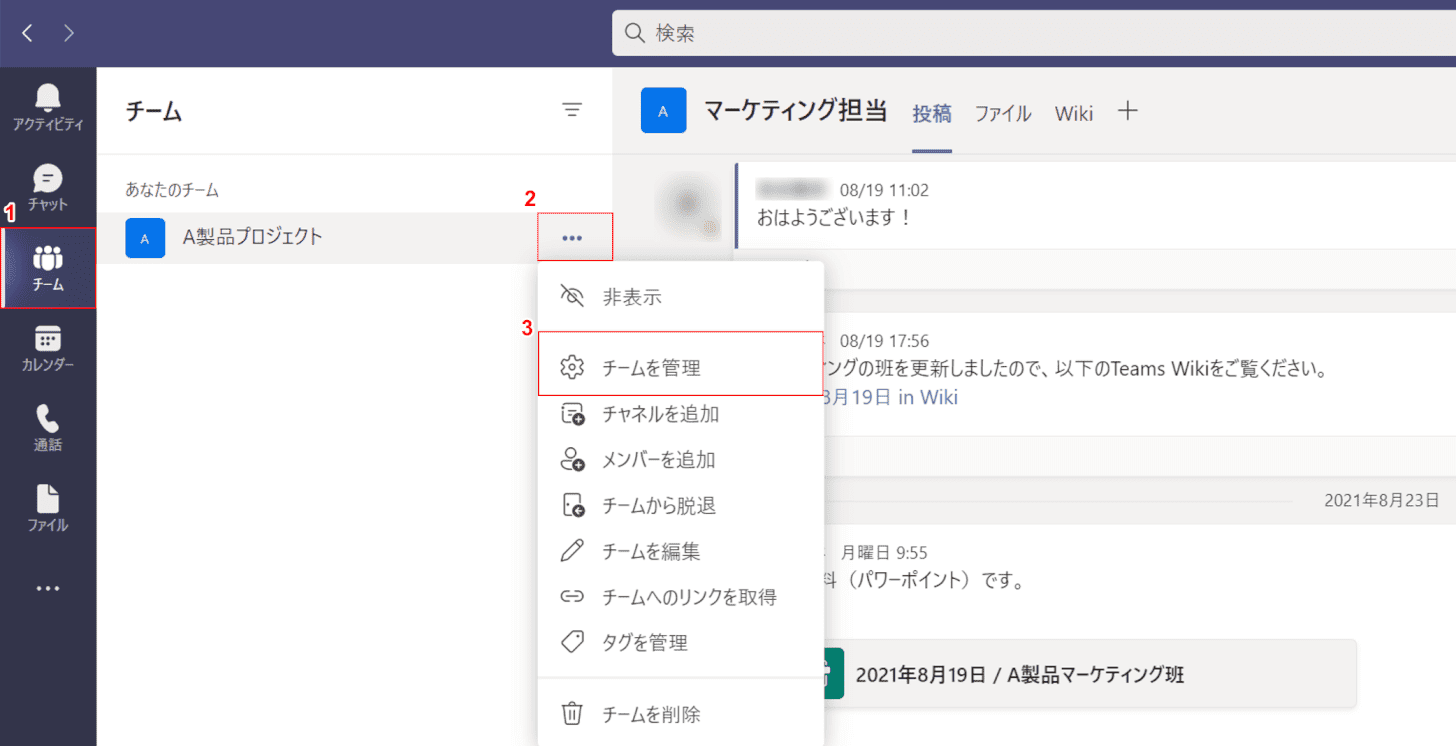
Task: Click the あなたのチーム section label
Action: [172, 189]
